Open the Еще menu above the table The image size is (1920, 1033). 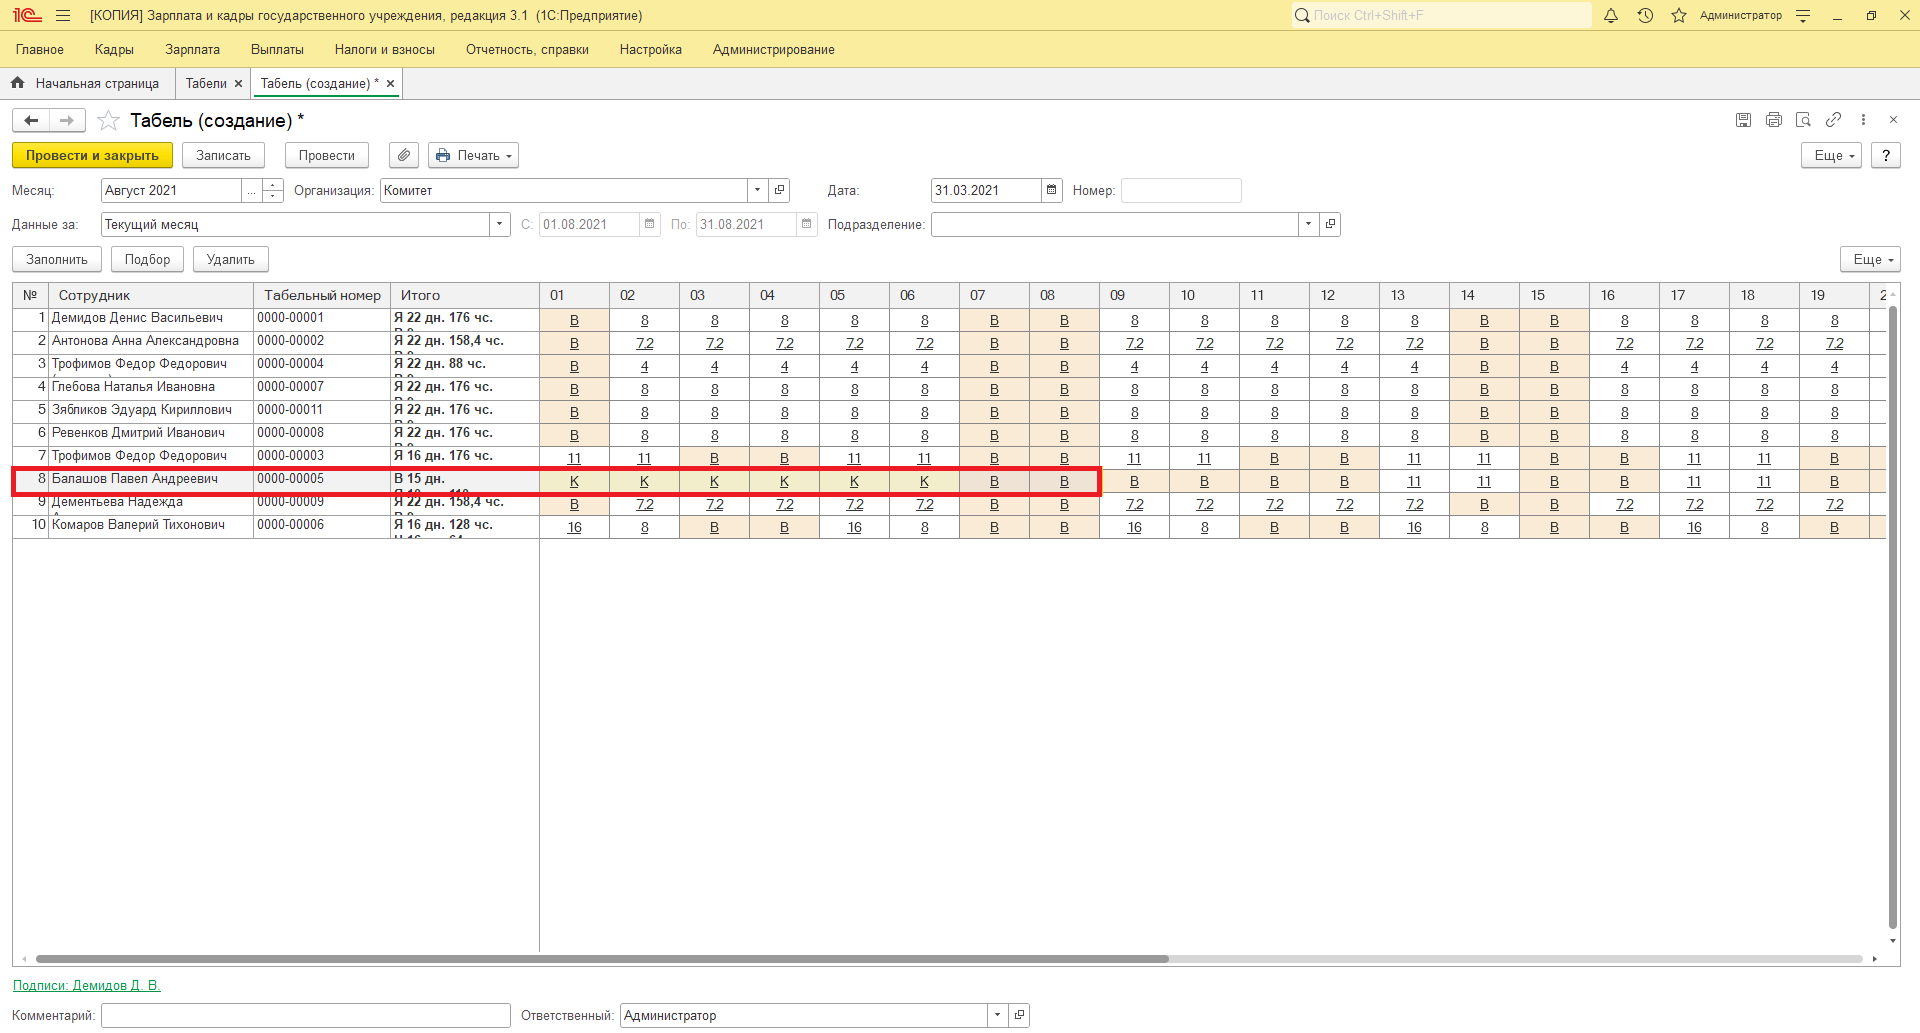click(x=1870, y=260)
